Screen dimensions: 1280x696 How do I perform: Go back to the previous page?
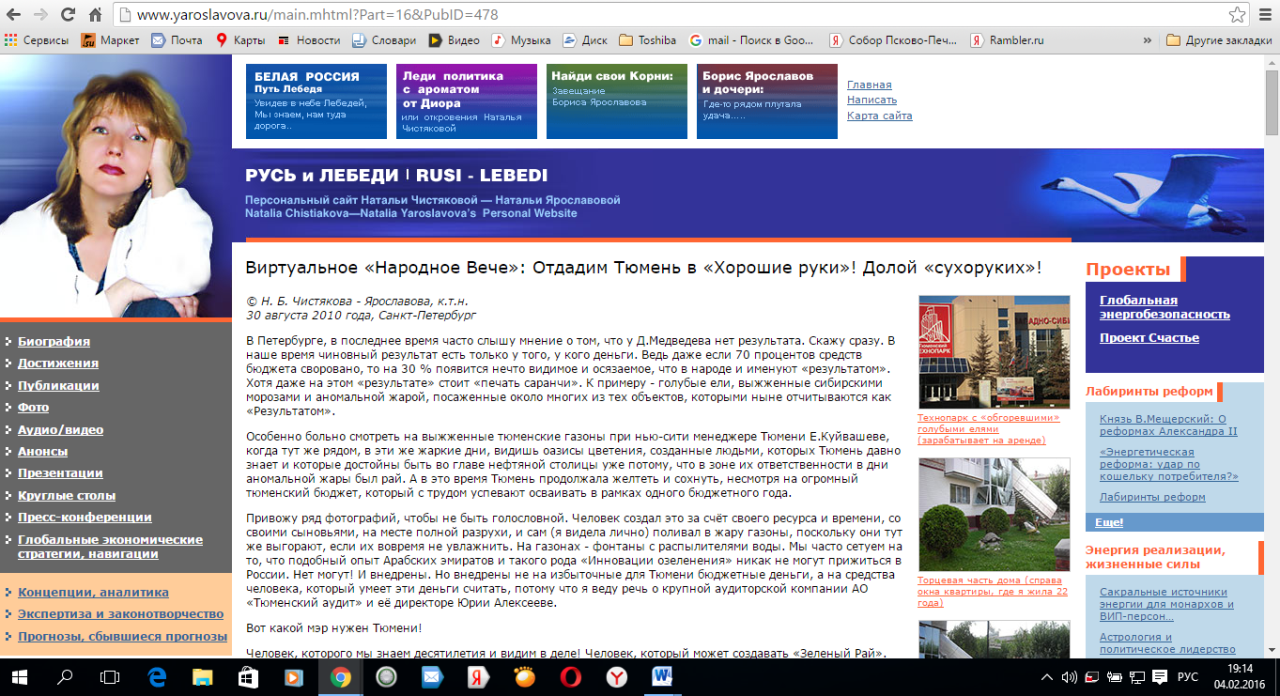tap(15, 15)
